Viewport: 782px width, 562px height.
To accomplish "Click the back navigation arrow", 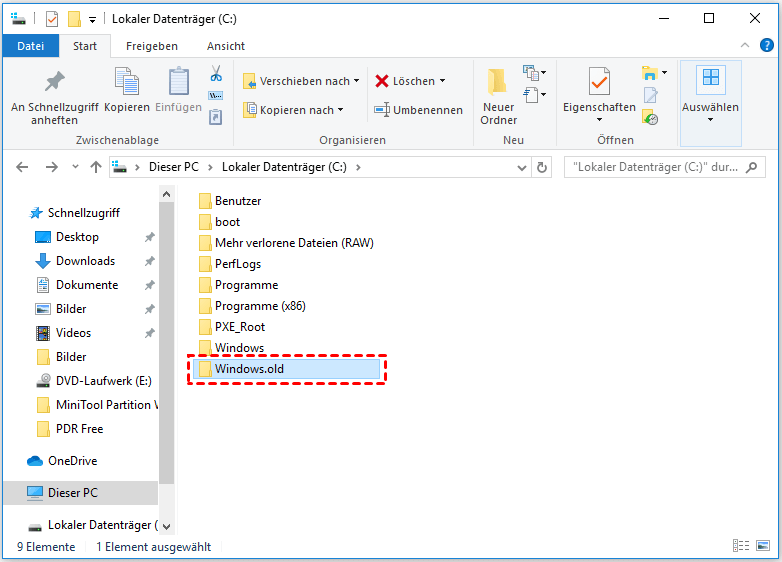I will 22,167.
